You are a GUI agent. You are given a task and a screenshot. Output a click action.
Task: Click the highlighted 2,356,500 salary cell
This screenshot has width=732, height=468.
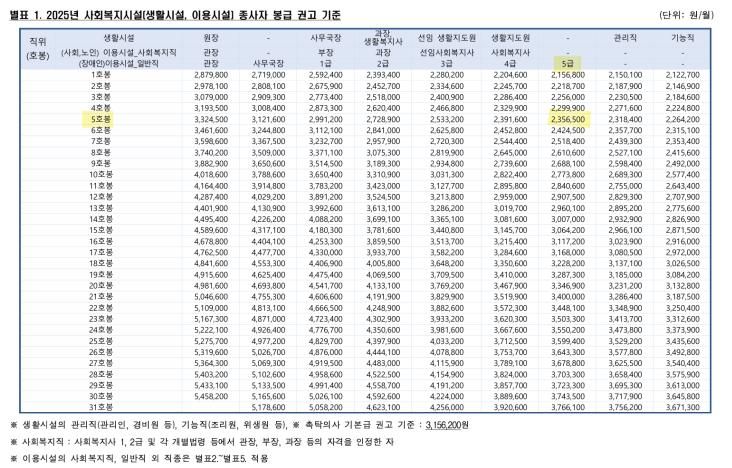click(567, 118)
